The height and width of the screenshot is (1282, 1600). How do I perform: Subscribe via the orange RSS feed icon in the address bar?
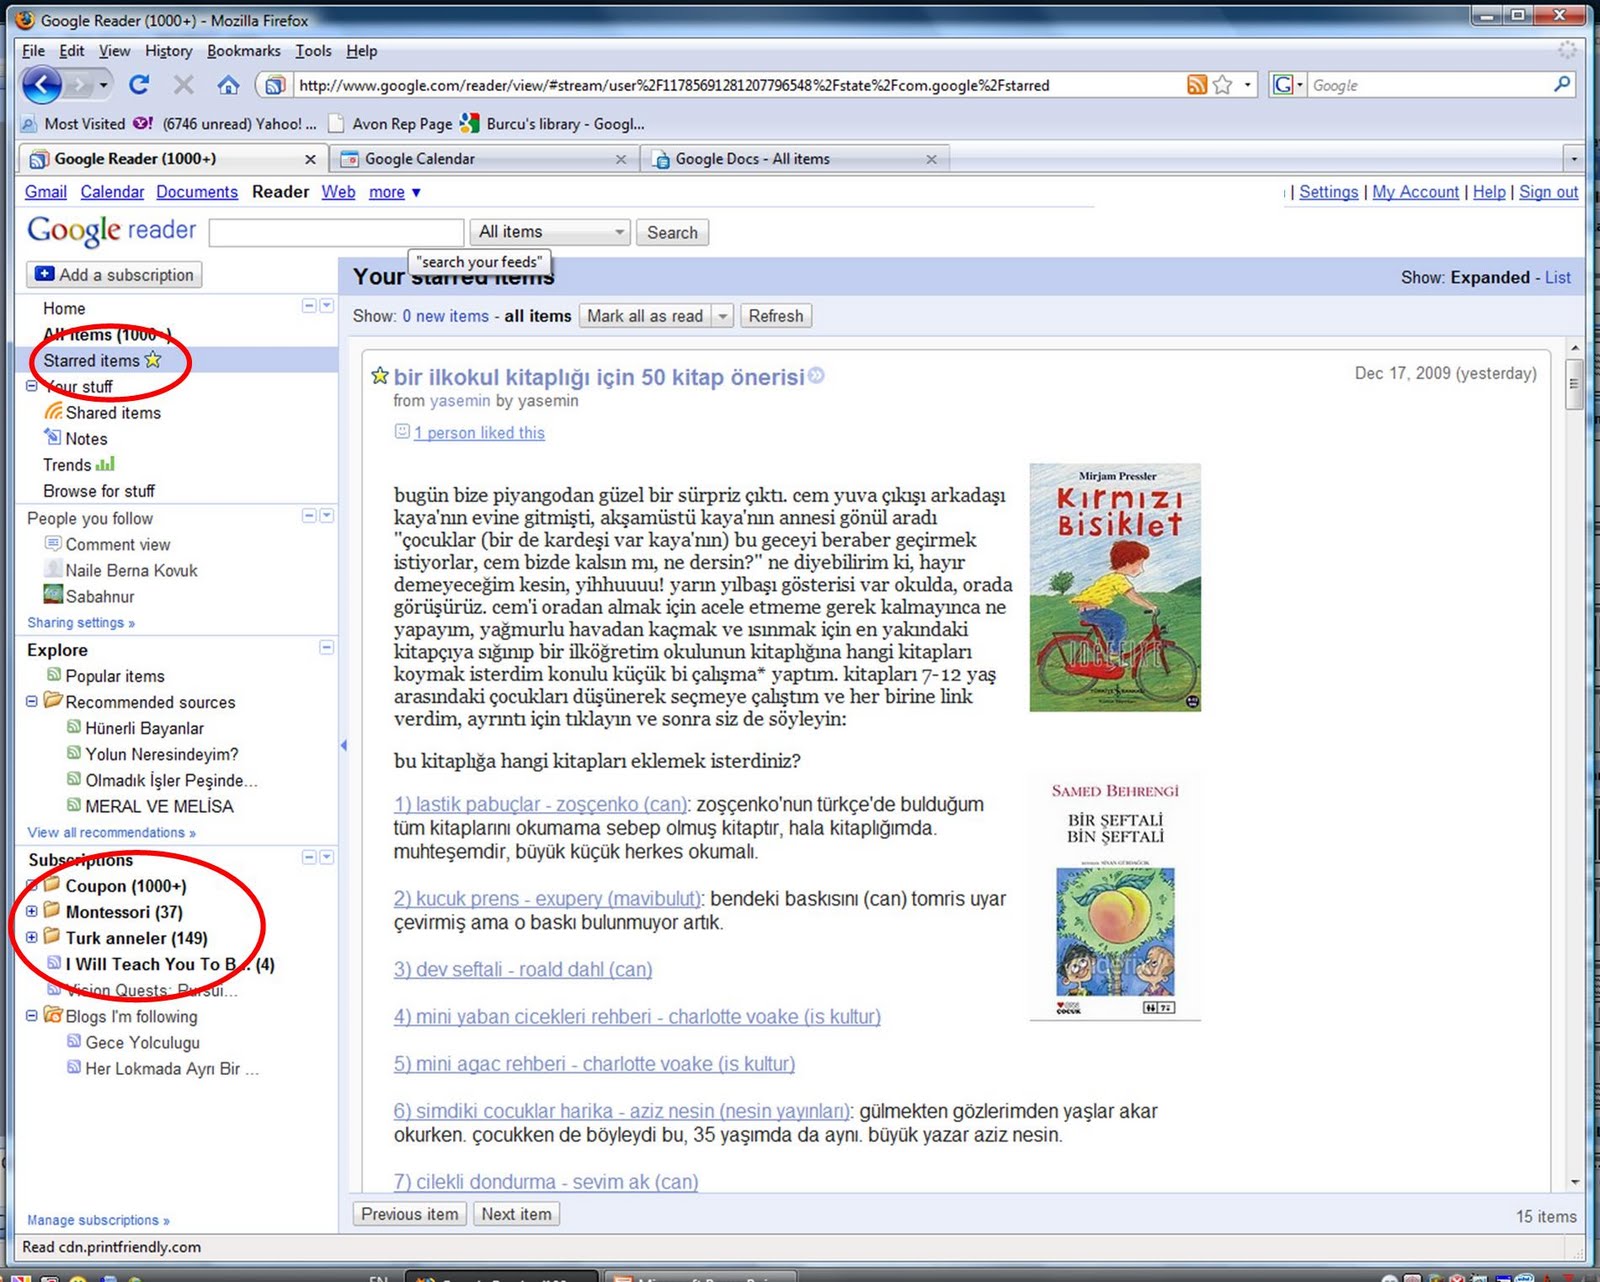pyautogui.click(x=1196, y=85)
